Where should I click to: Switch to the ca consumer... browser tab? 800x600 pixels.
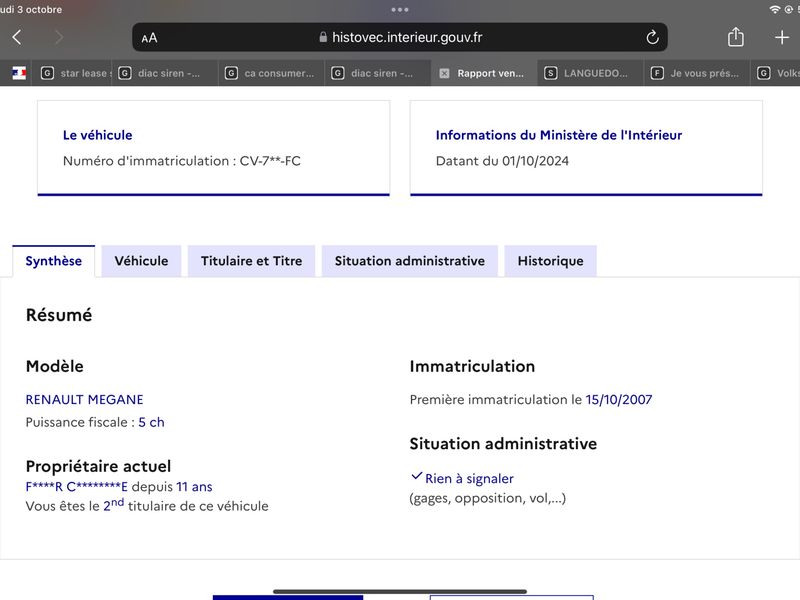coord(271,73)
